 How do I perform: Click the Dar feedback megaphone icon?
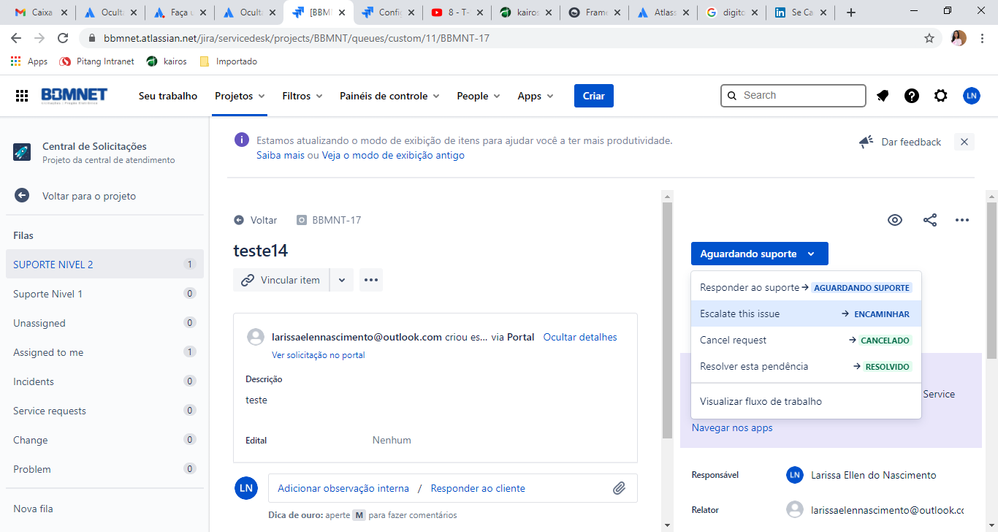(866, 142)
